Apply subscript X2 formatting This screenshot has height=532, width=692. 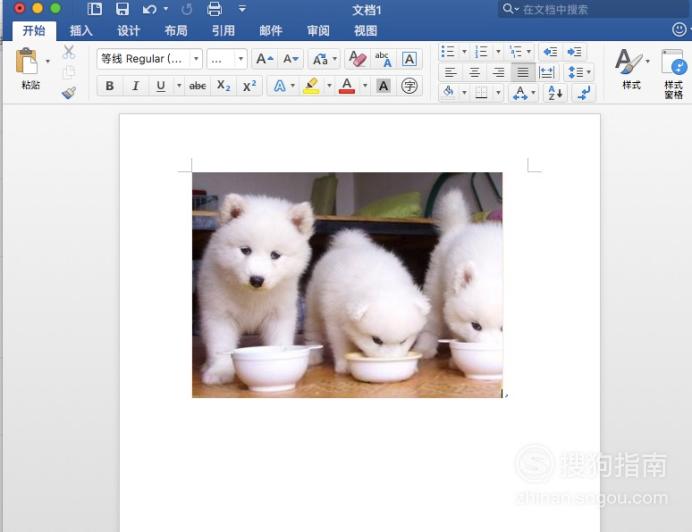[x=223, y=86]
